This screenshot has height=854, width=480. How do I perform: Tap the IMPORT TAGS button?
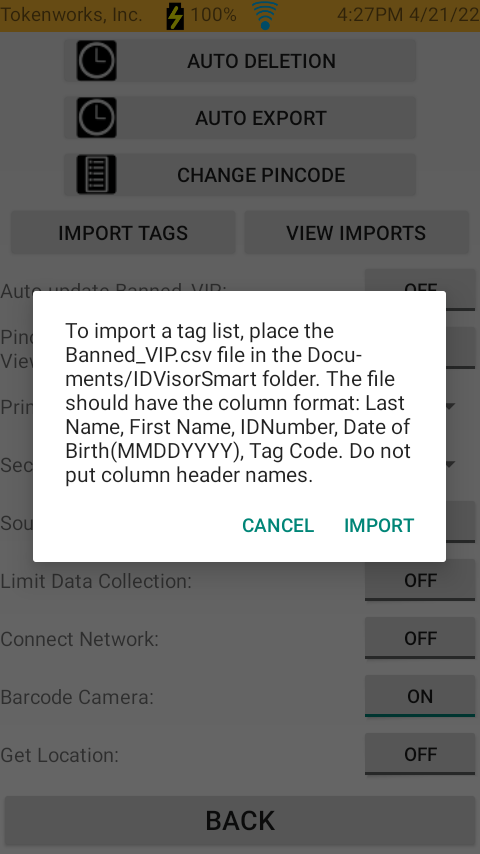pyautogui.click(x=123, y=233)
